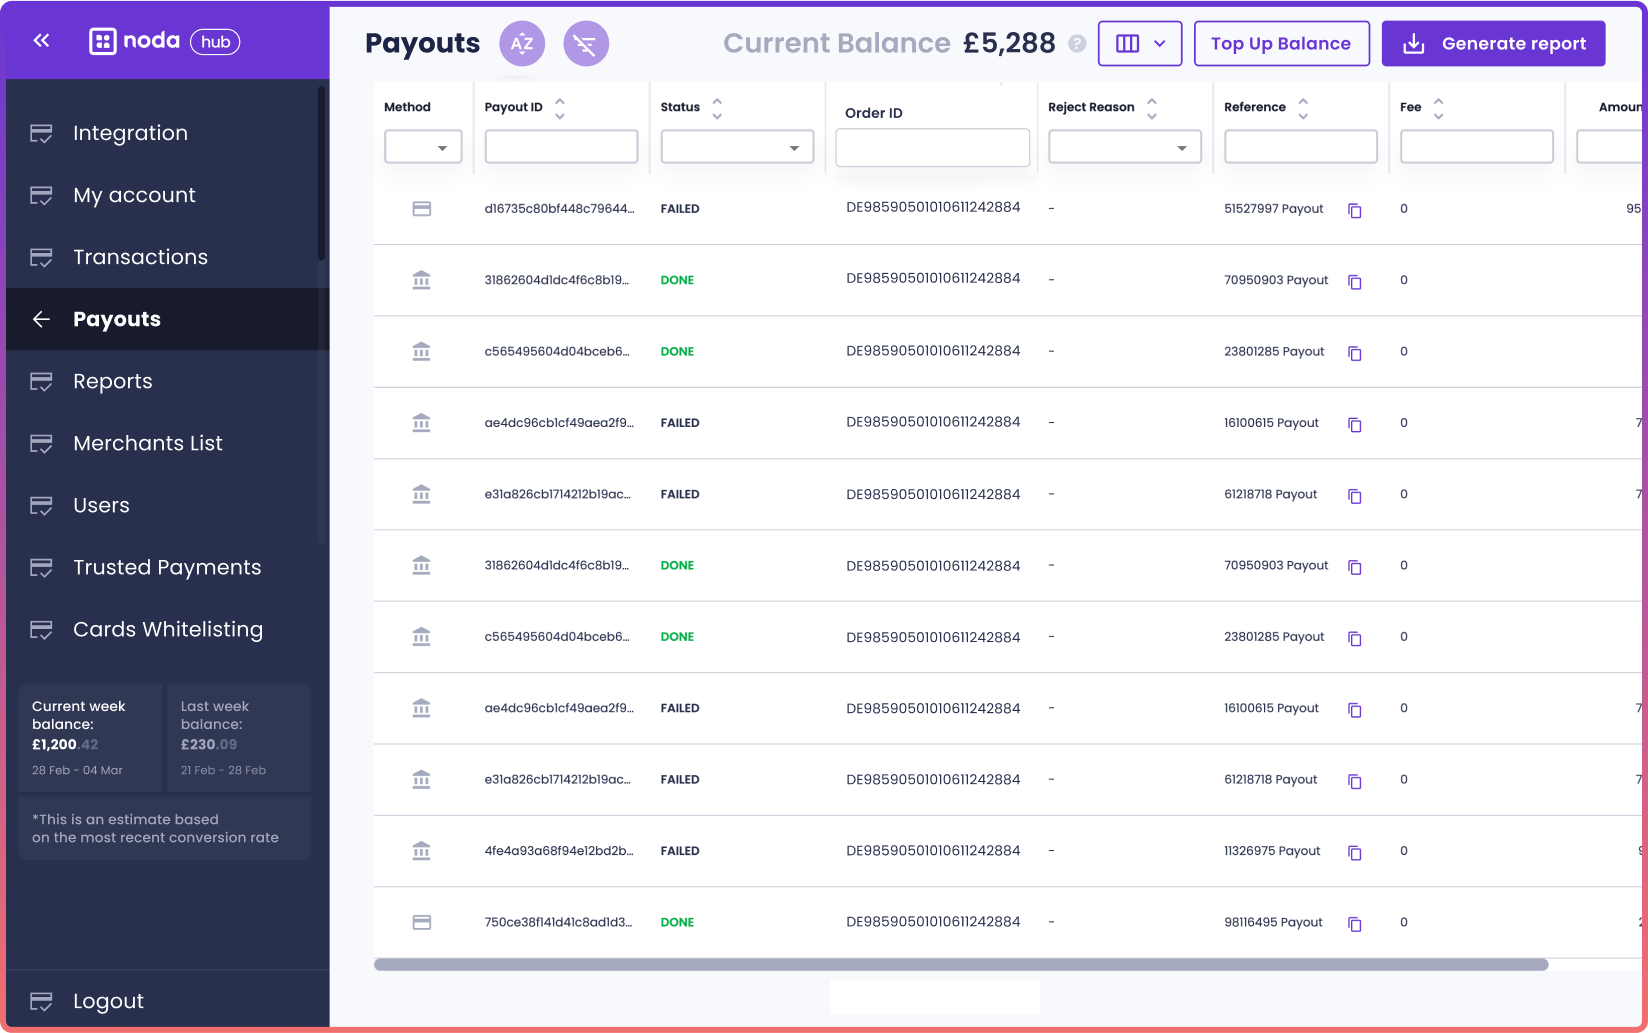This screenshot has height=1033, width=1648.
Task: Open Cards Whitelisting page
Action: tap(168, 629)
